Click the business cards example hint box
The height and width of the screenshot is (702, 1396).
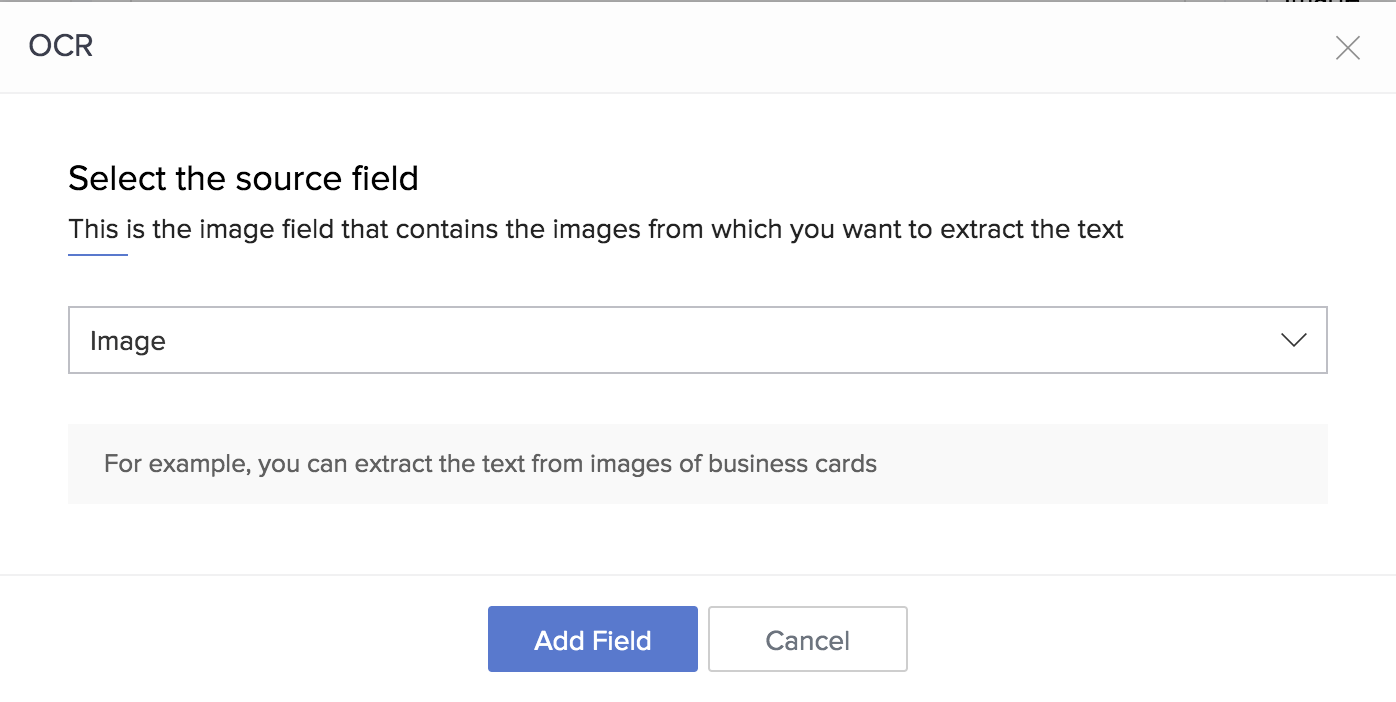pos(697,464)
